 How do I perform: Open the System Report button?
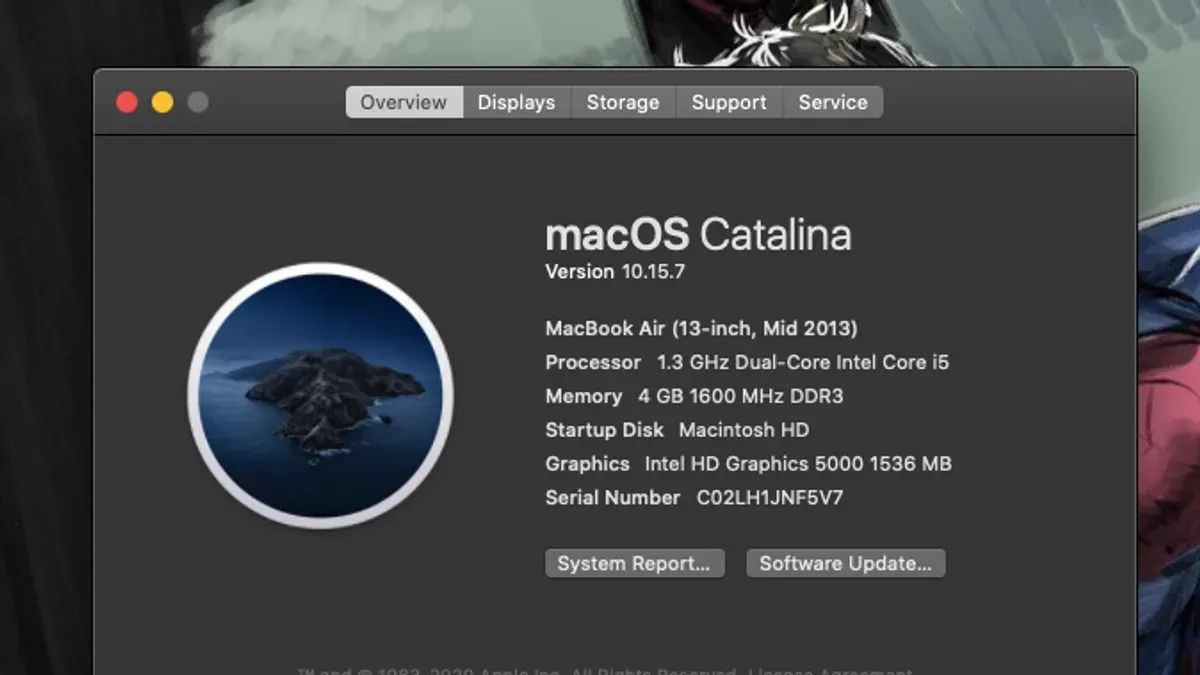[x=634, y=563]
